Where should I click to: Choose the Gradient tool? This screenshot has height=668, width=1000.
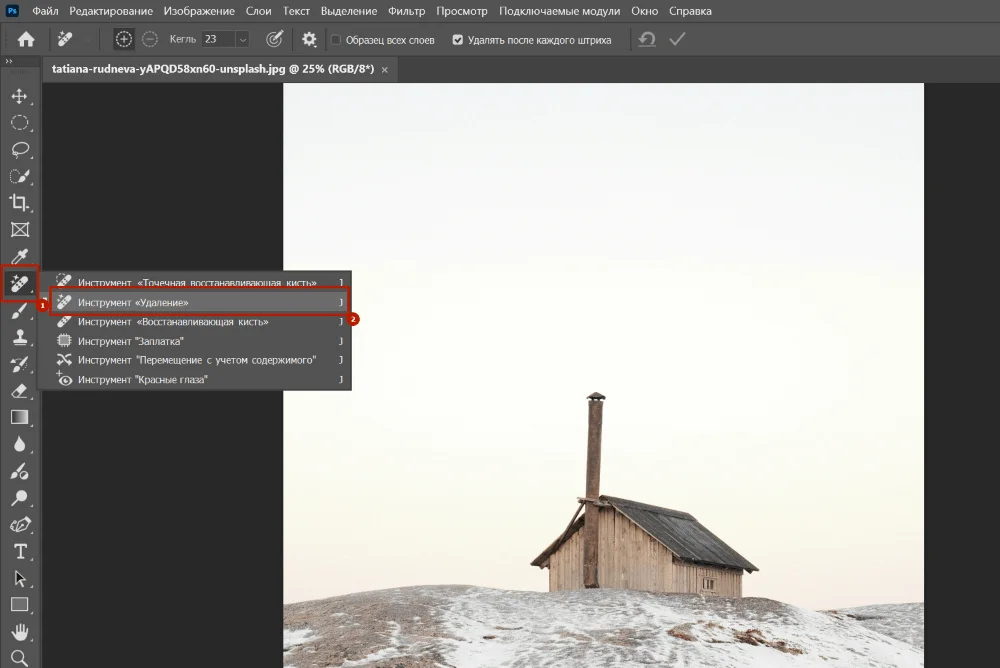click(19, 417)
